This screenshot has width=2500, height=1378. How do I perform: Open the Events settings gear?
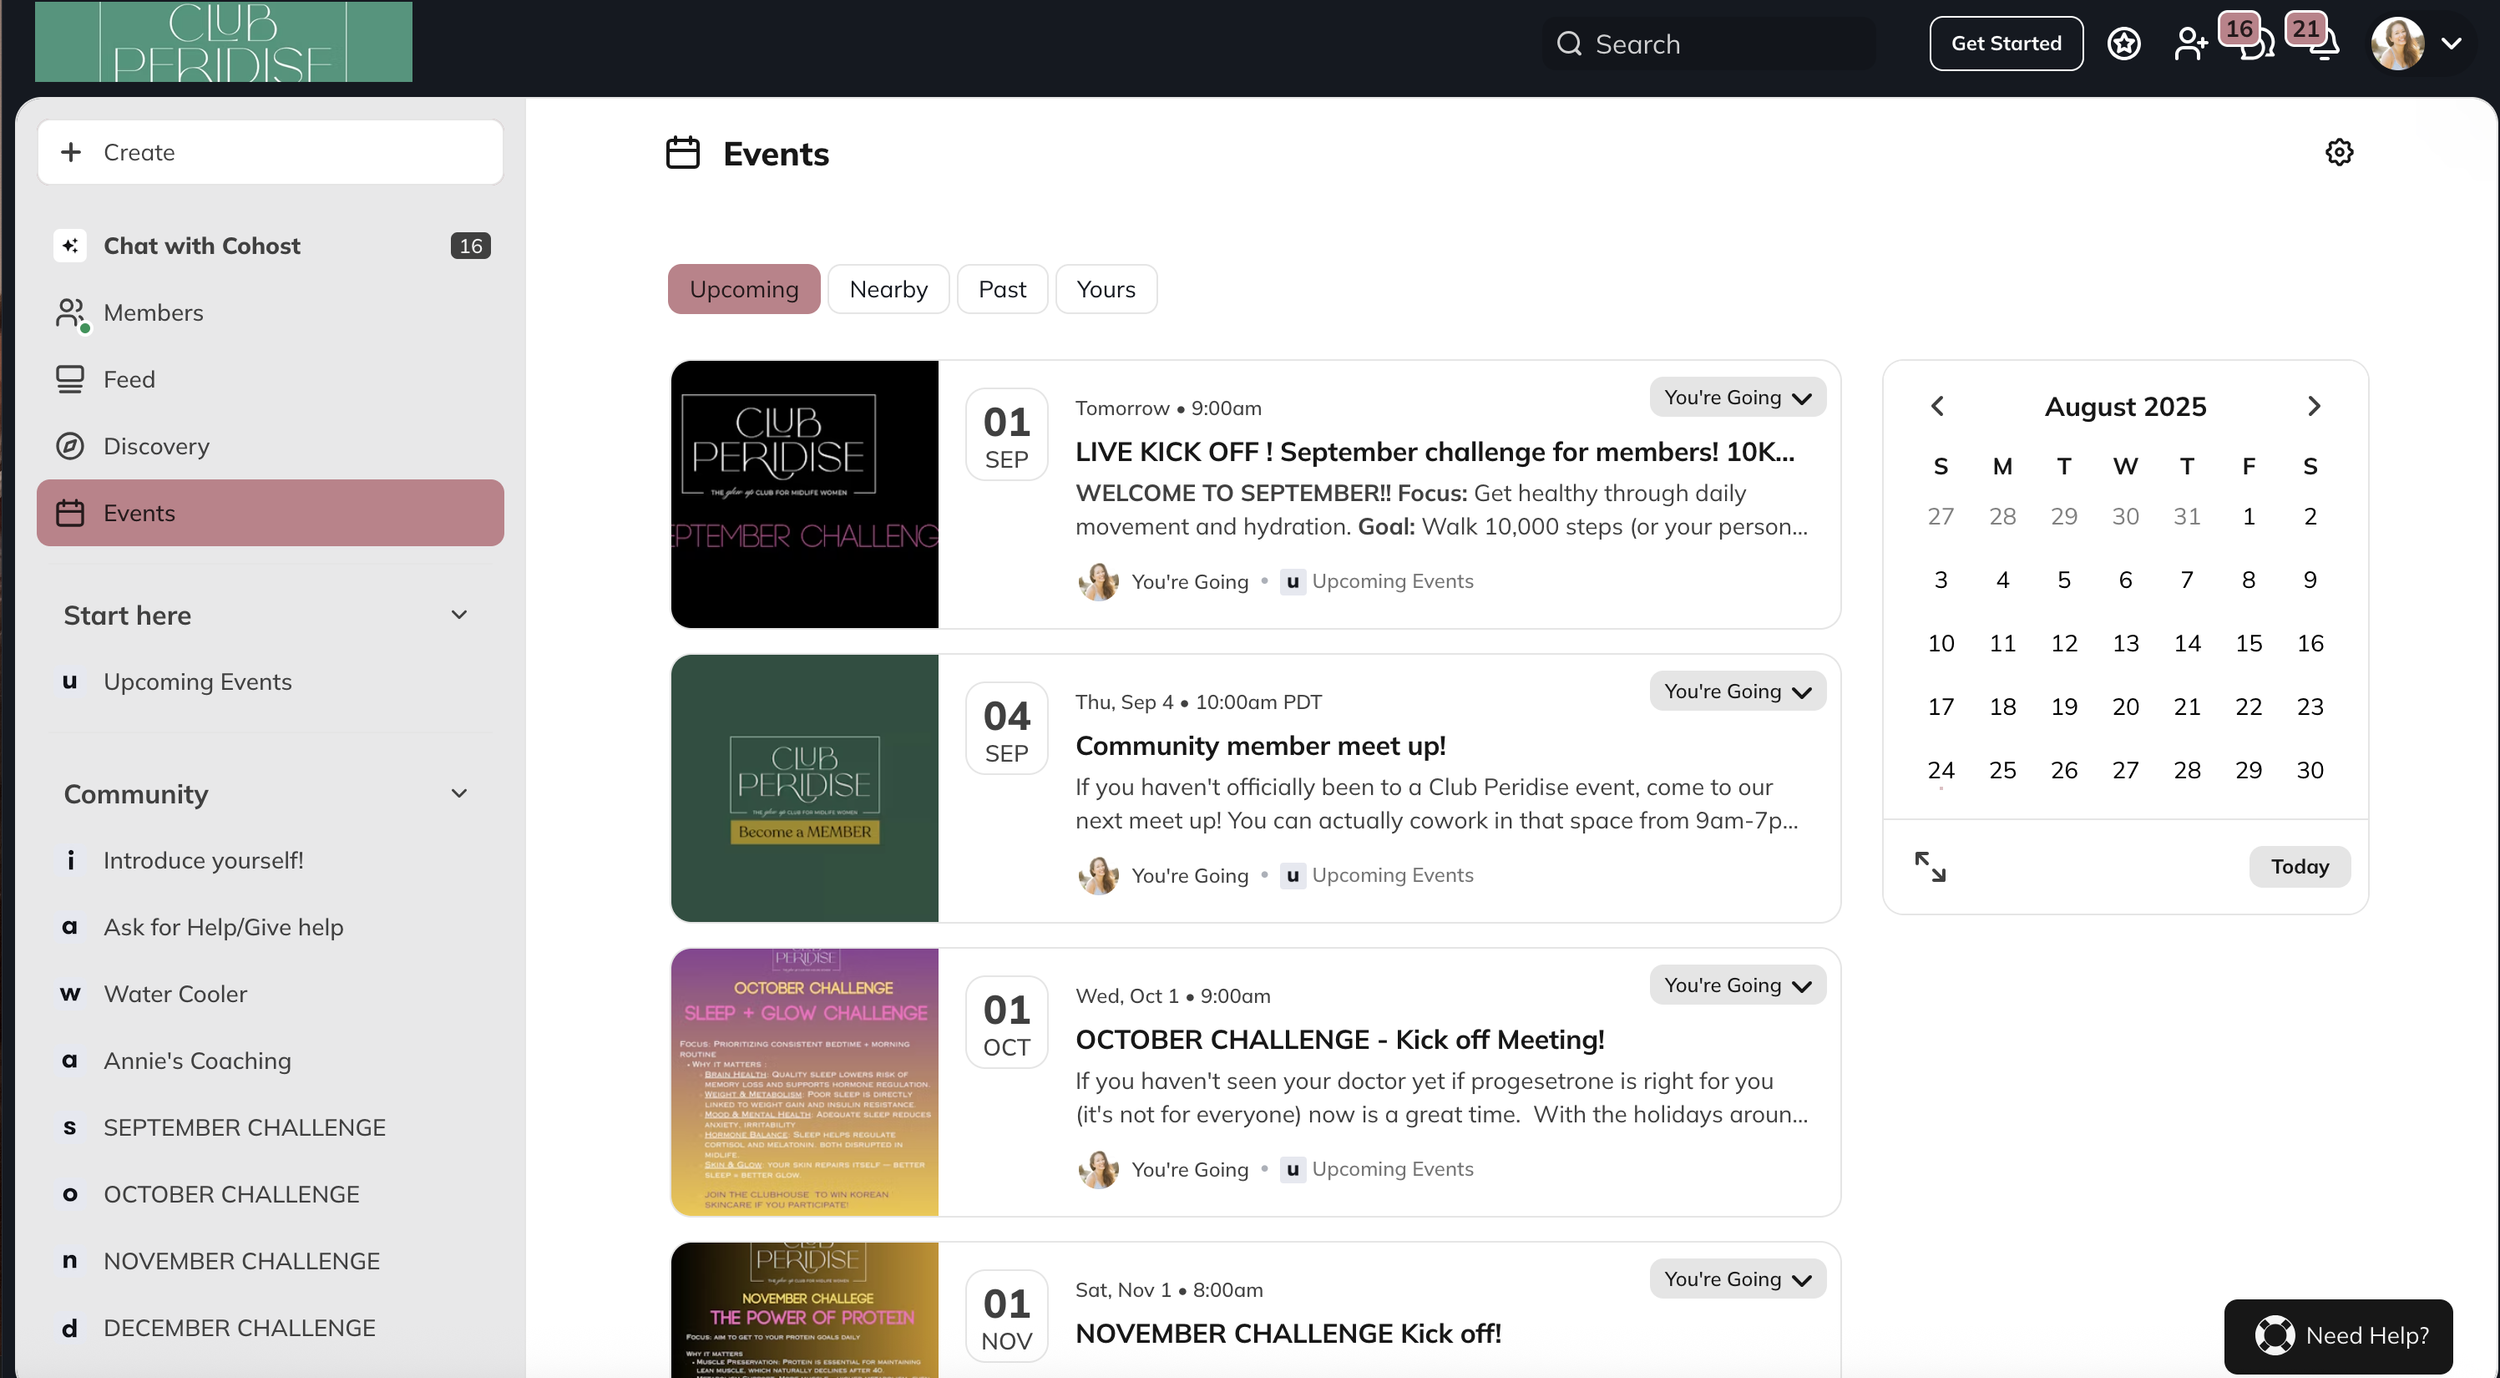coord(2339,152)
